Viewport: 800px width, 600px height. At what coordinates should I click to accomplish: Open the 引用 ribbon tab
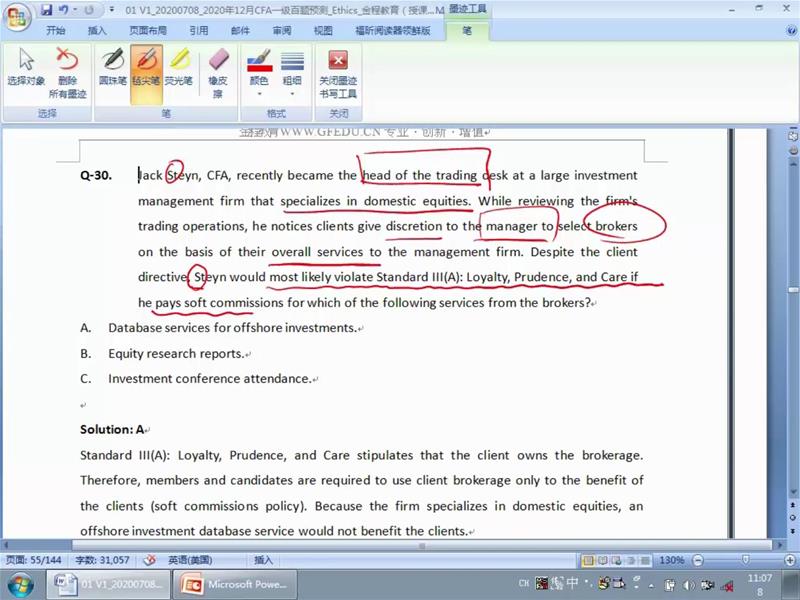point(199,31)
